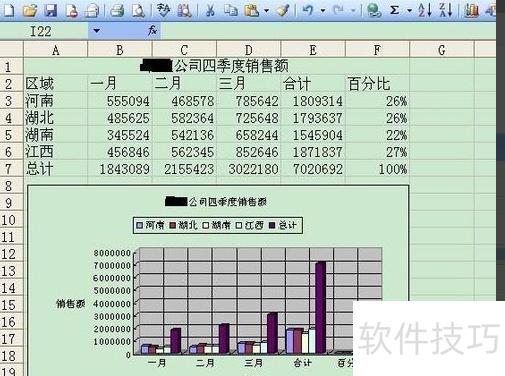
Task: Apply AutoSum sigma function
Action: click(395, 10)
